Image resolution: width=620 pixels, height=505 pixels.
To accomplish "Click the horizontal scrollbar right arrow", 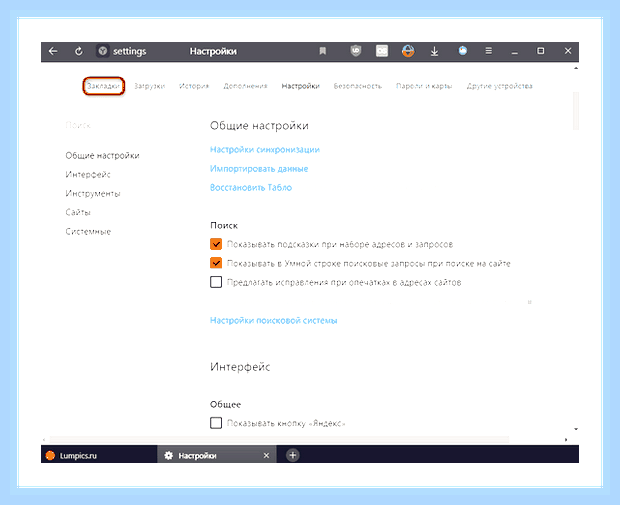I will (566, 439).
